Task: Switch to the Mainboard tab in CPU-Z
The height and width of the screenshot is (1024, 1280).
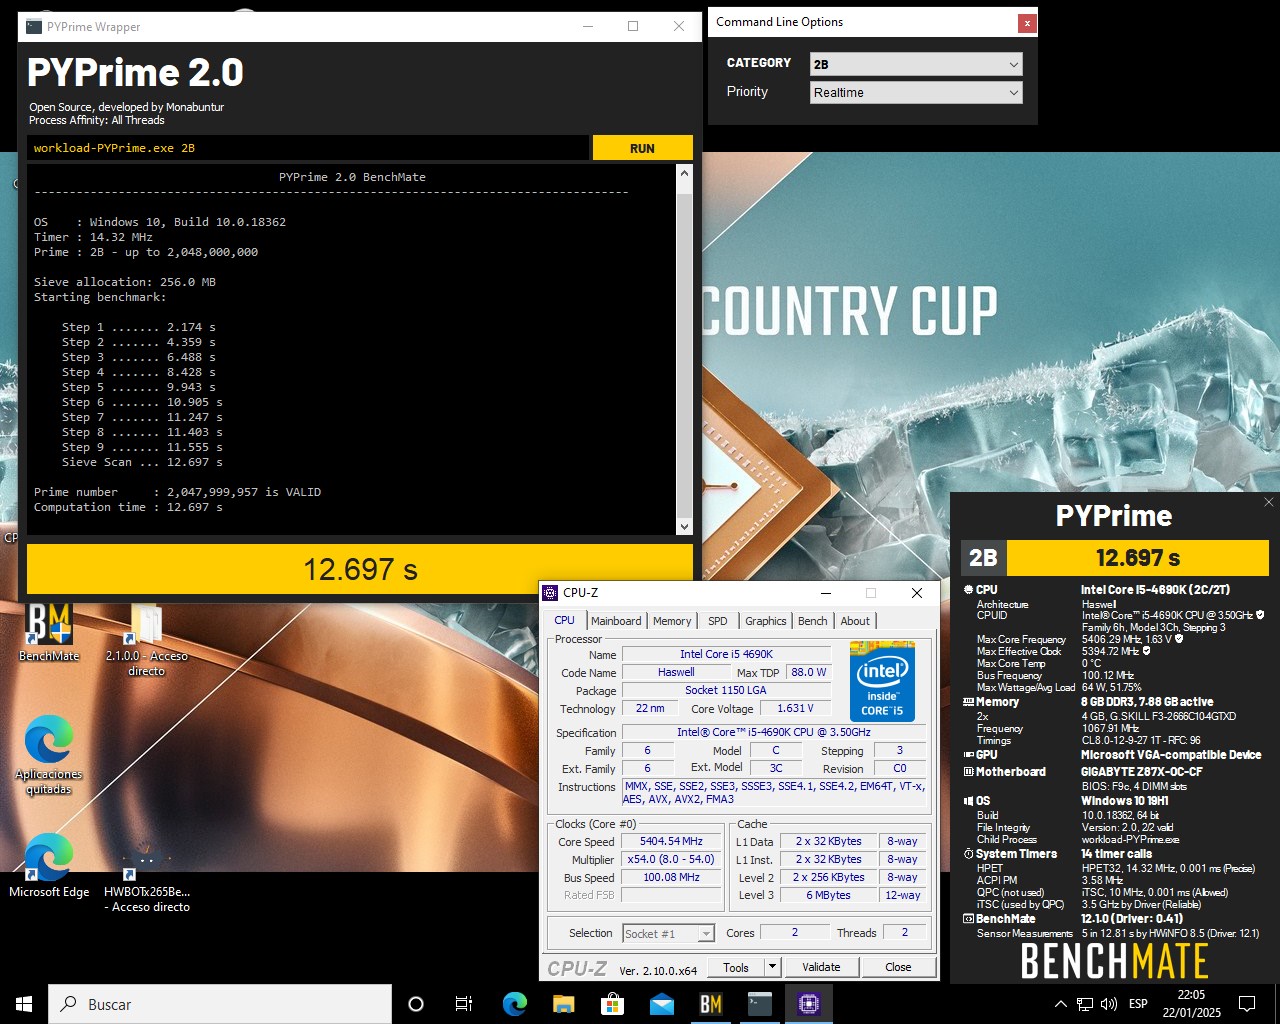Action: point(616,621)
